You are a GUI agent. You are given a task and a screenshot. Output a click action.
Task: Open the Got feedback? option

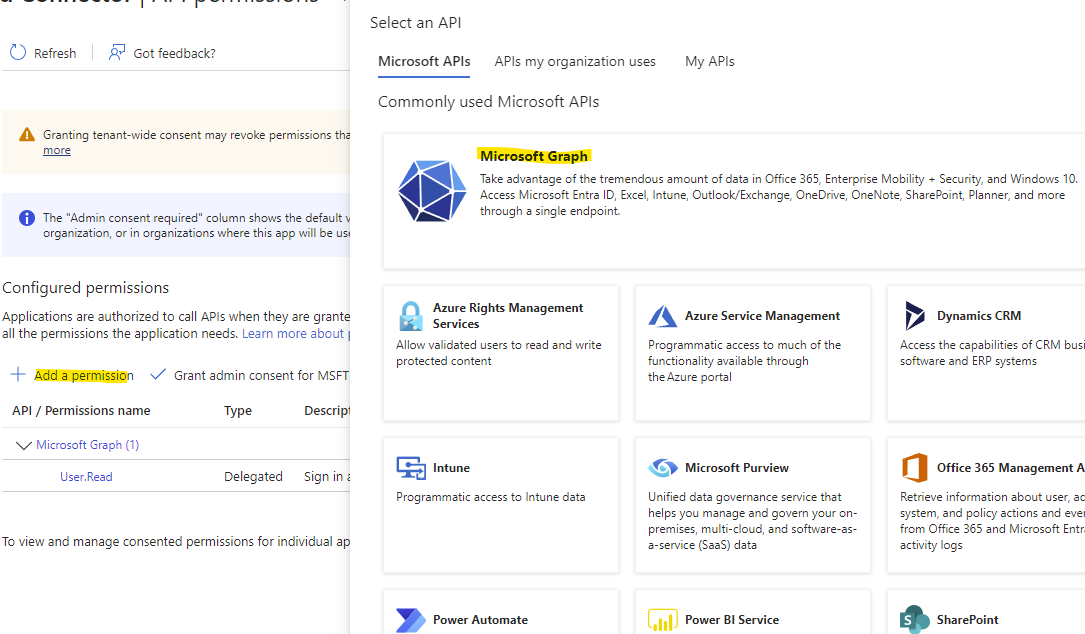[x=162, y=53]
